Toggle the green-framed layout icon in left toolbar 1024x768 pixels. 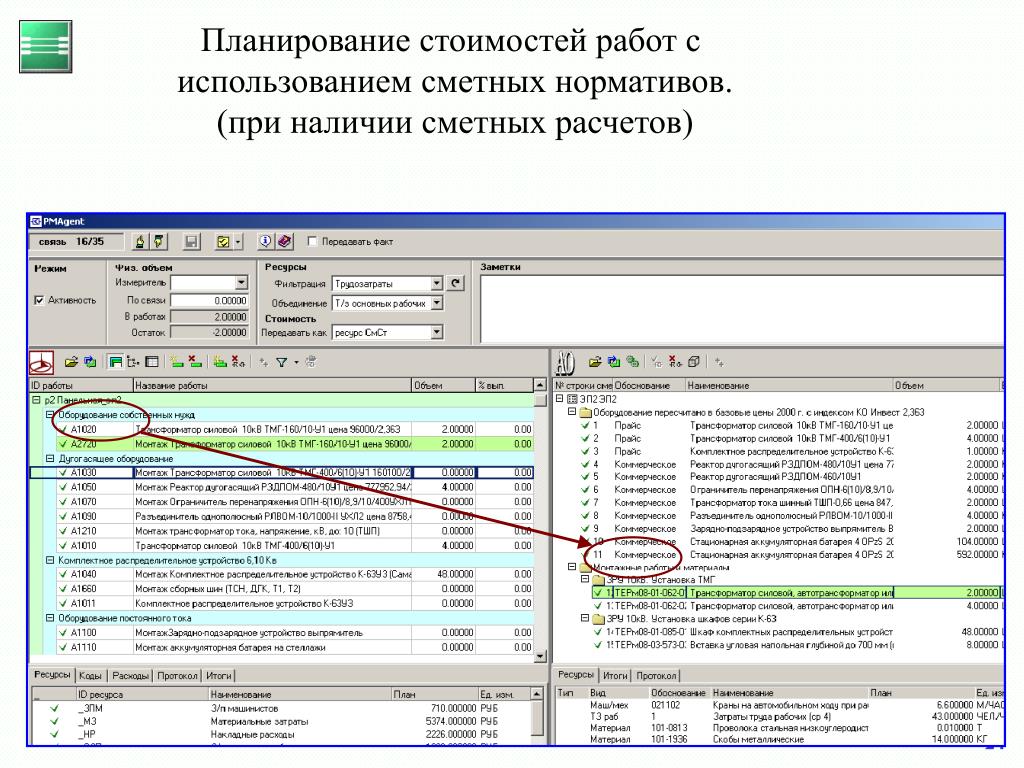pos(116,362)
